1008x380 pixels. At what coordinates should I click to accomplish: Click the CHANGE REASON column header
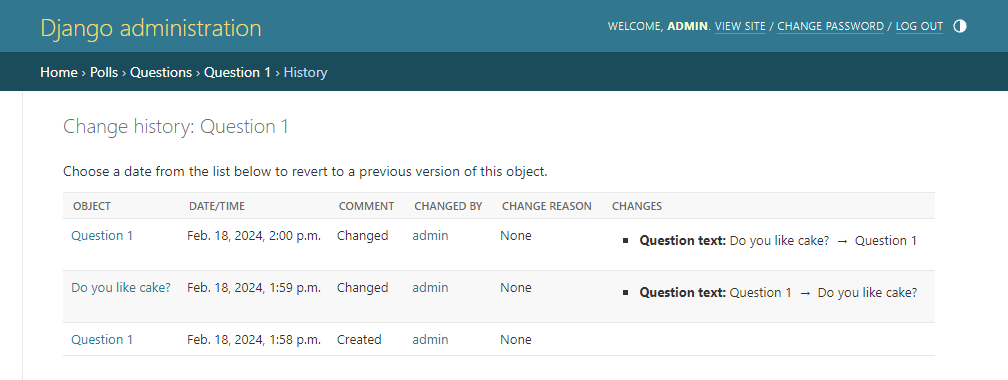546,206
